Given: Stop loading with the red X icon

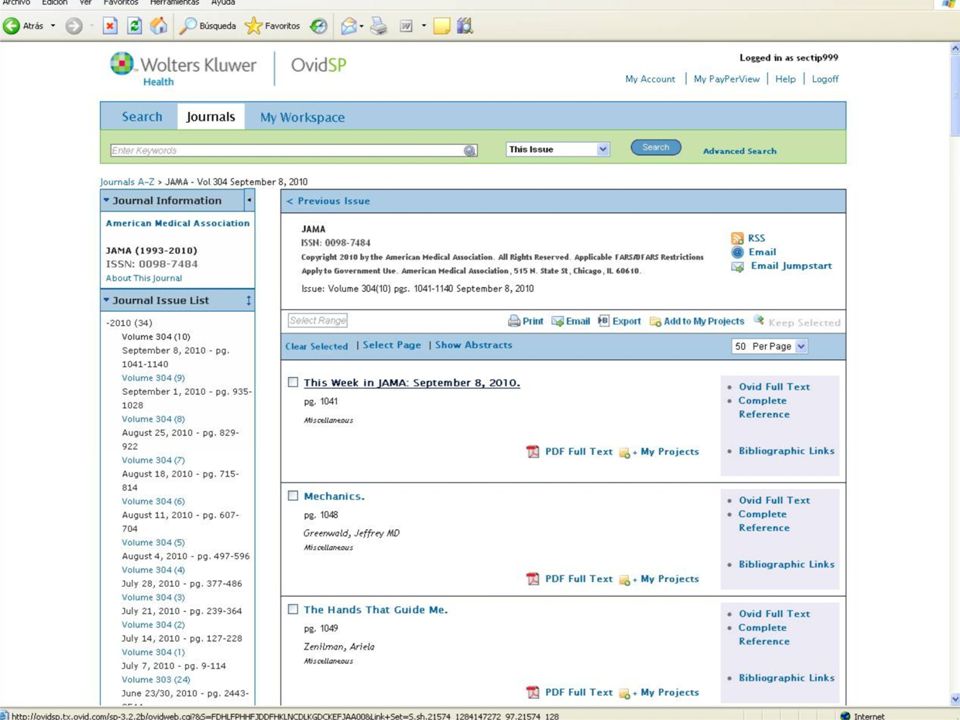Looking at the screenshot, I should click(110, 26).
